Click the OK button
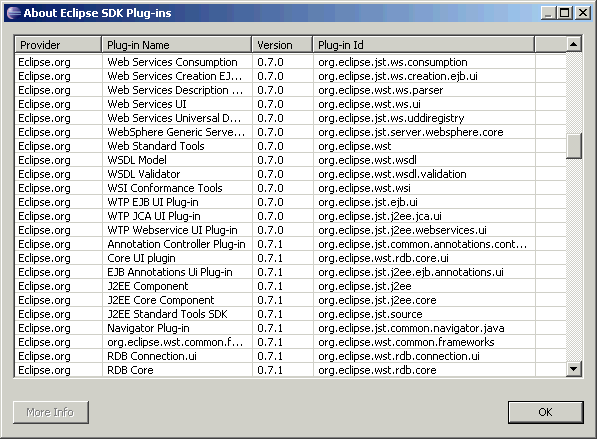The height and width of the screenshot is (439, 597). [x=545, y=412]
